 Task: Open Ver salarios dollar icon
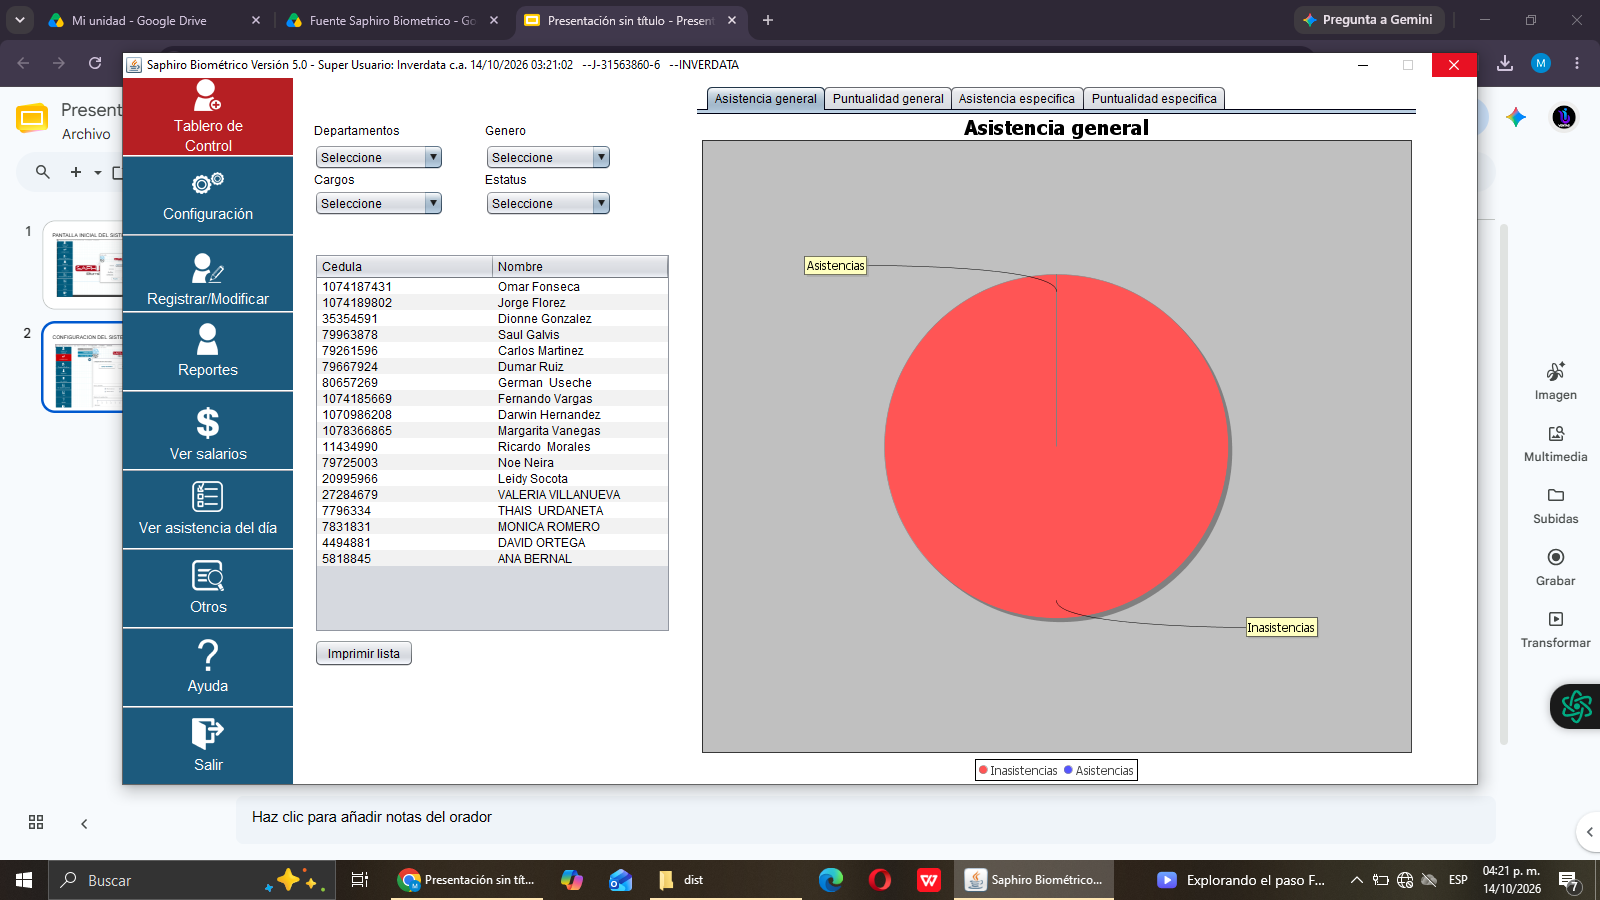[x=208, y=423]
